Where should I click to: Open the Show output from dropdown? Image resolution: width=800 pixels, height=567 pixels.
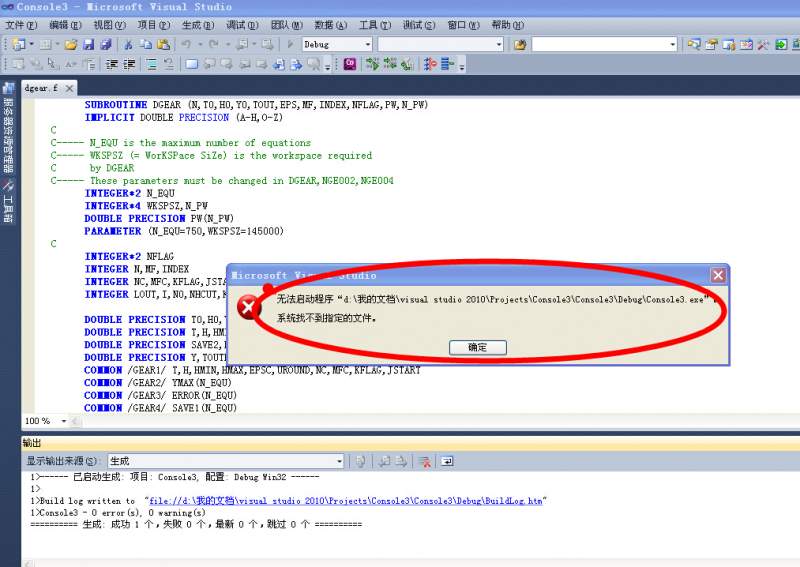(339, 461)
